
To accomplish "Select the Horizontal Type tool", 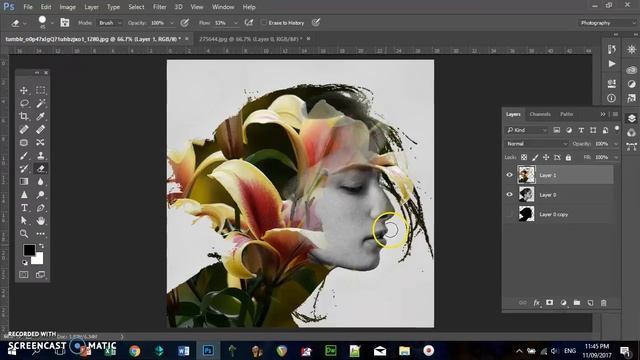I will (24, 208).
